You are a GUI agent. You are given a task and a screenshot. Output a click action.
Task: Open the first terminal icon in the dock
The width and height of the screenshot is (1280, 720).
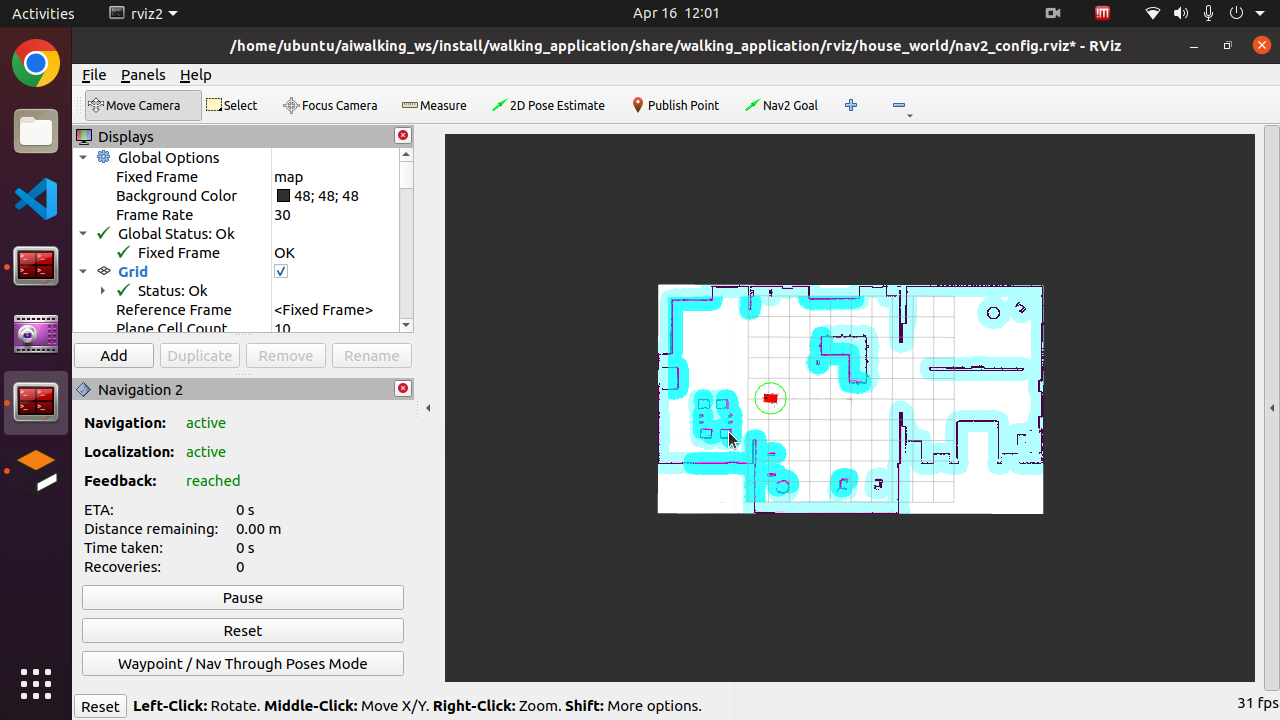(x=36, y=266)
